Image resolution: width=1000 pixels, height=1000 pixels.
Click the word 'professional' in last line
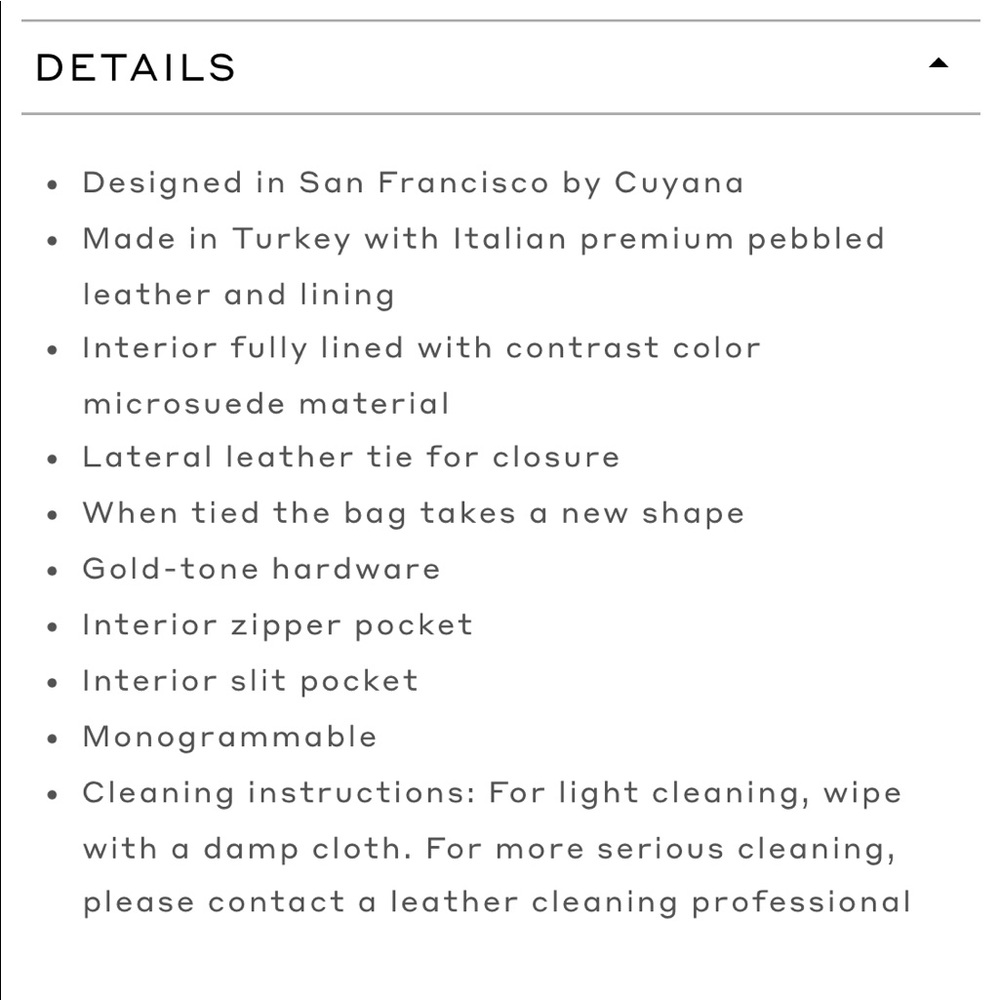pyautogui.click(x=801, y=904)
